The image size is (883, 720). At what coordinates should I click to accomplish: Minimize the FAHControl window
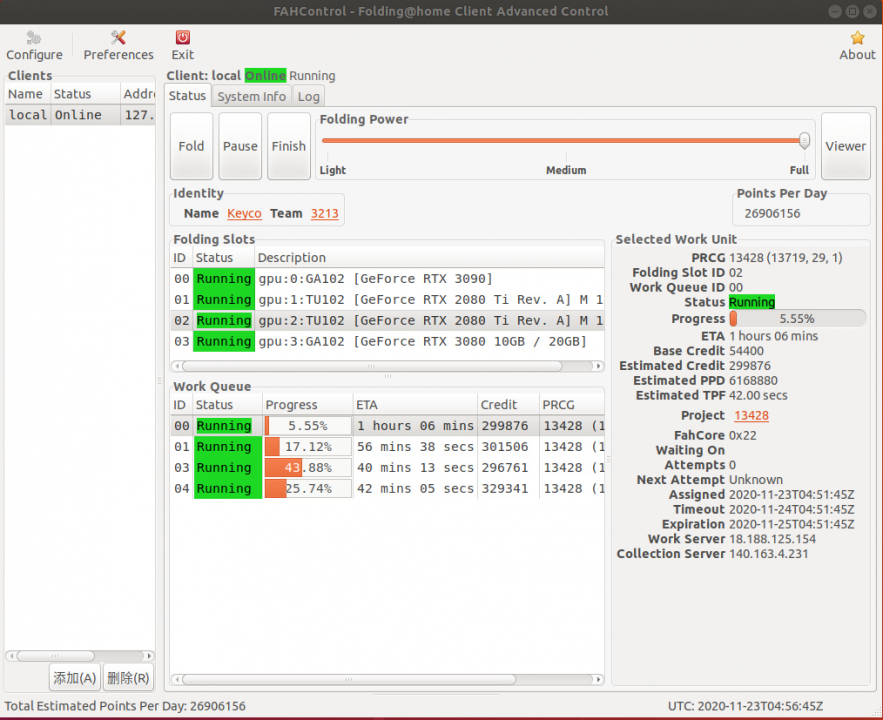[x=835, y=11]
